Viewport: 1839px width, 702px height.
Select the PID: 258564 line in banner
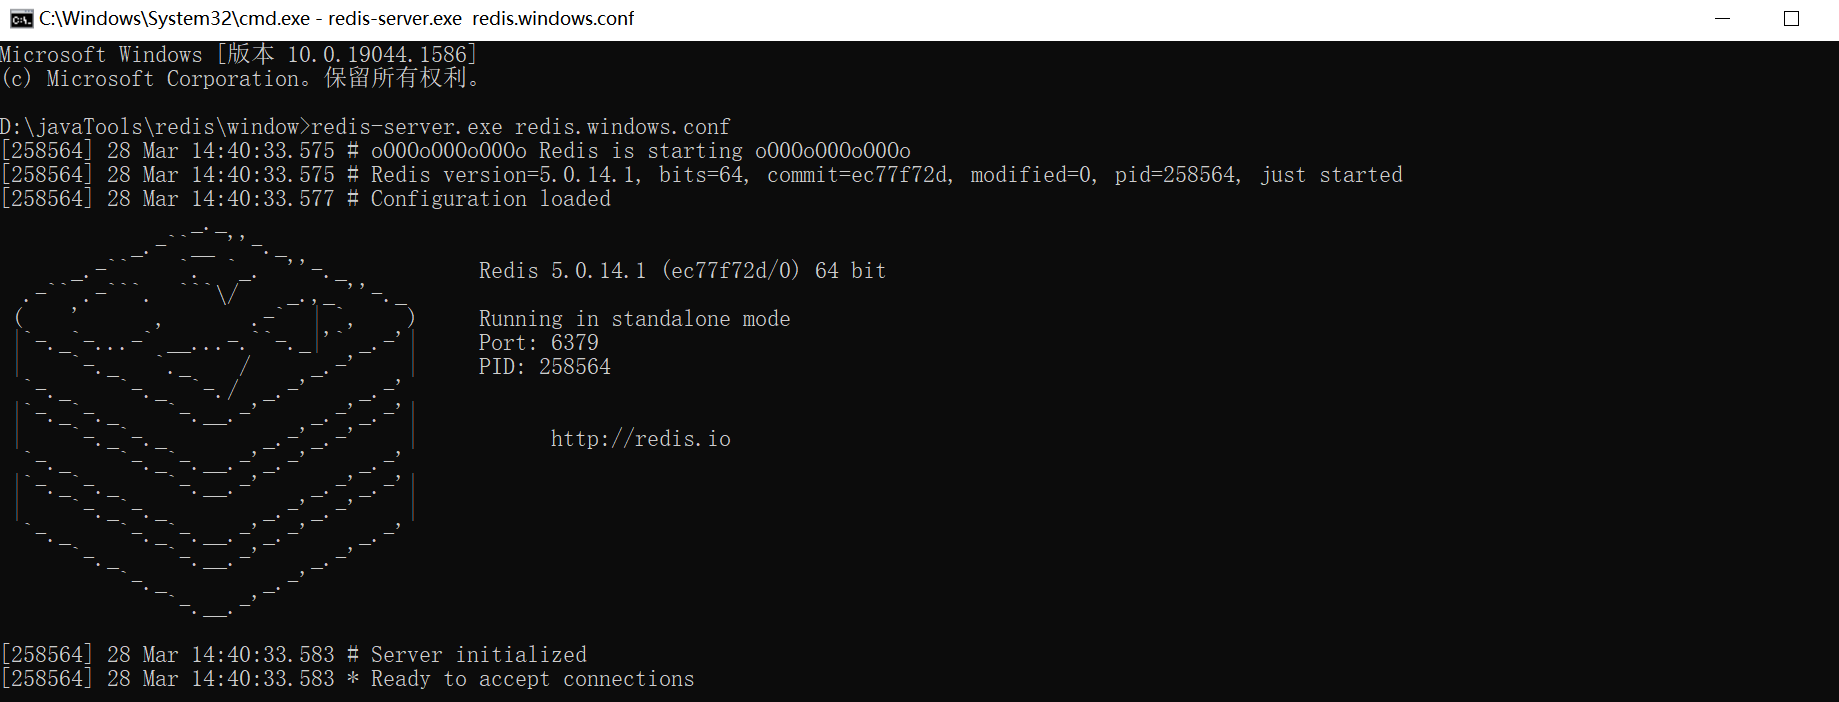click(544, 367)
